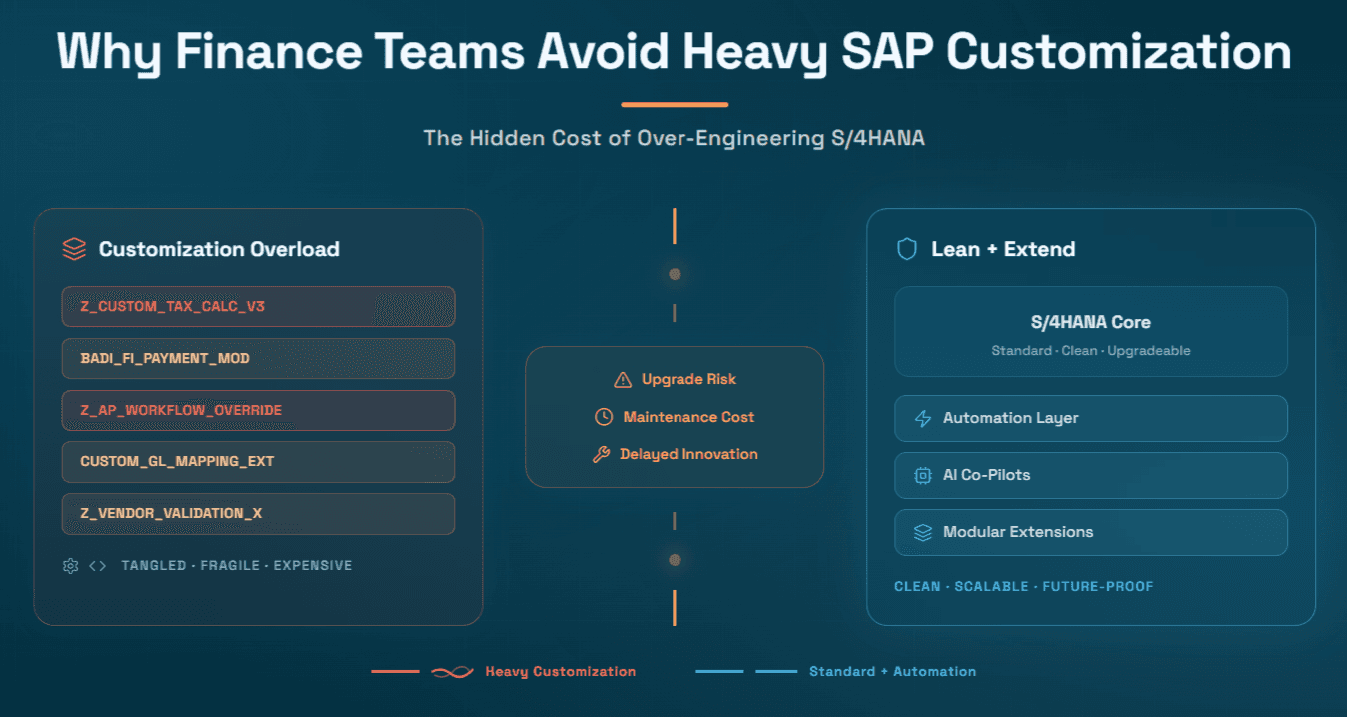Select the BADI_FI_PAYMENT_MOD item
This screenshot has width=1347, height=717.
pyautogui.click(x=258, y=358)
